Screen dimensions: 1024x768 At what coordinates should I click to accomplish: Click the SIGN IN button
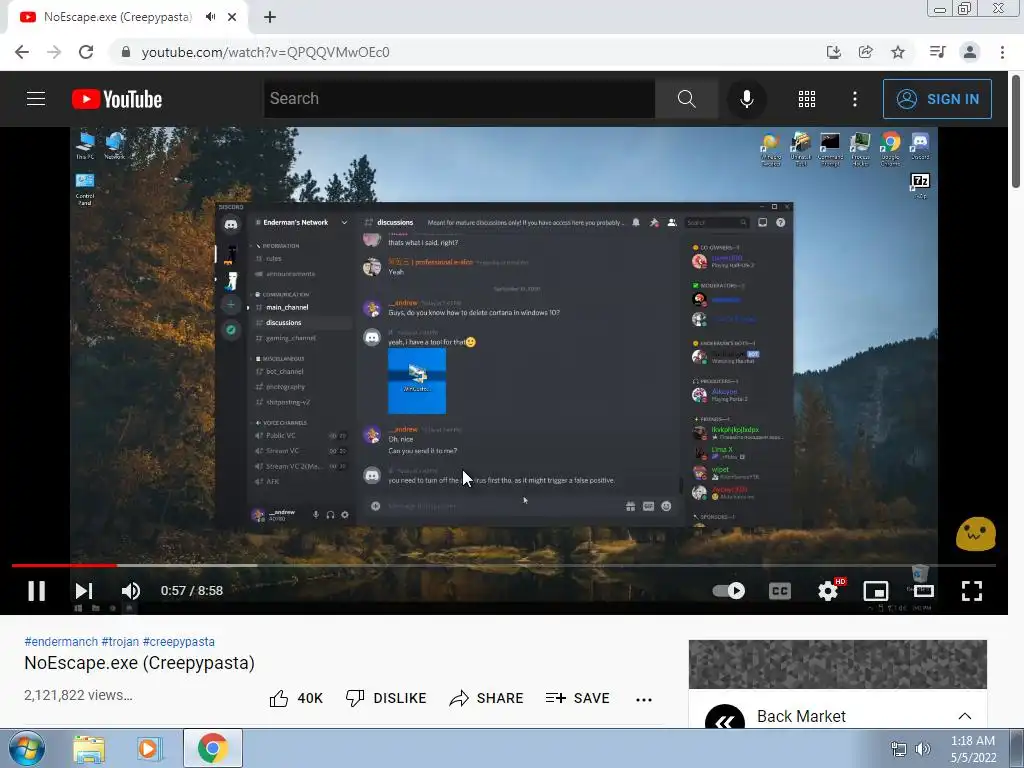(937, 99)
